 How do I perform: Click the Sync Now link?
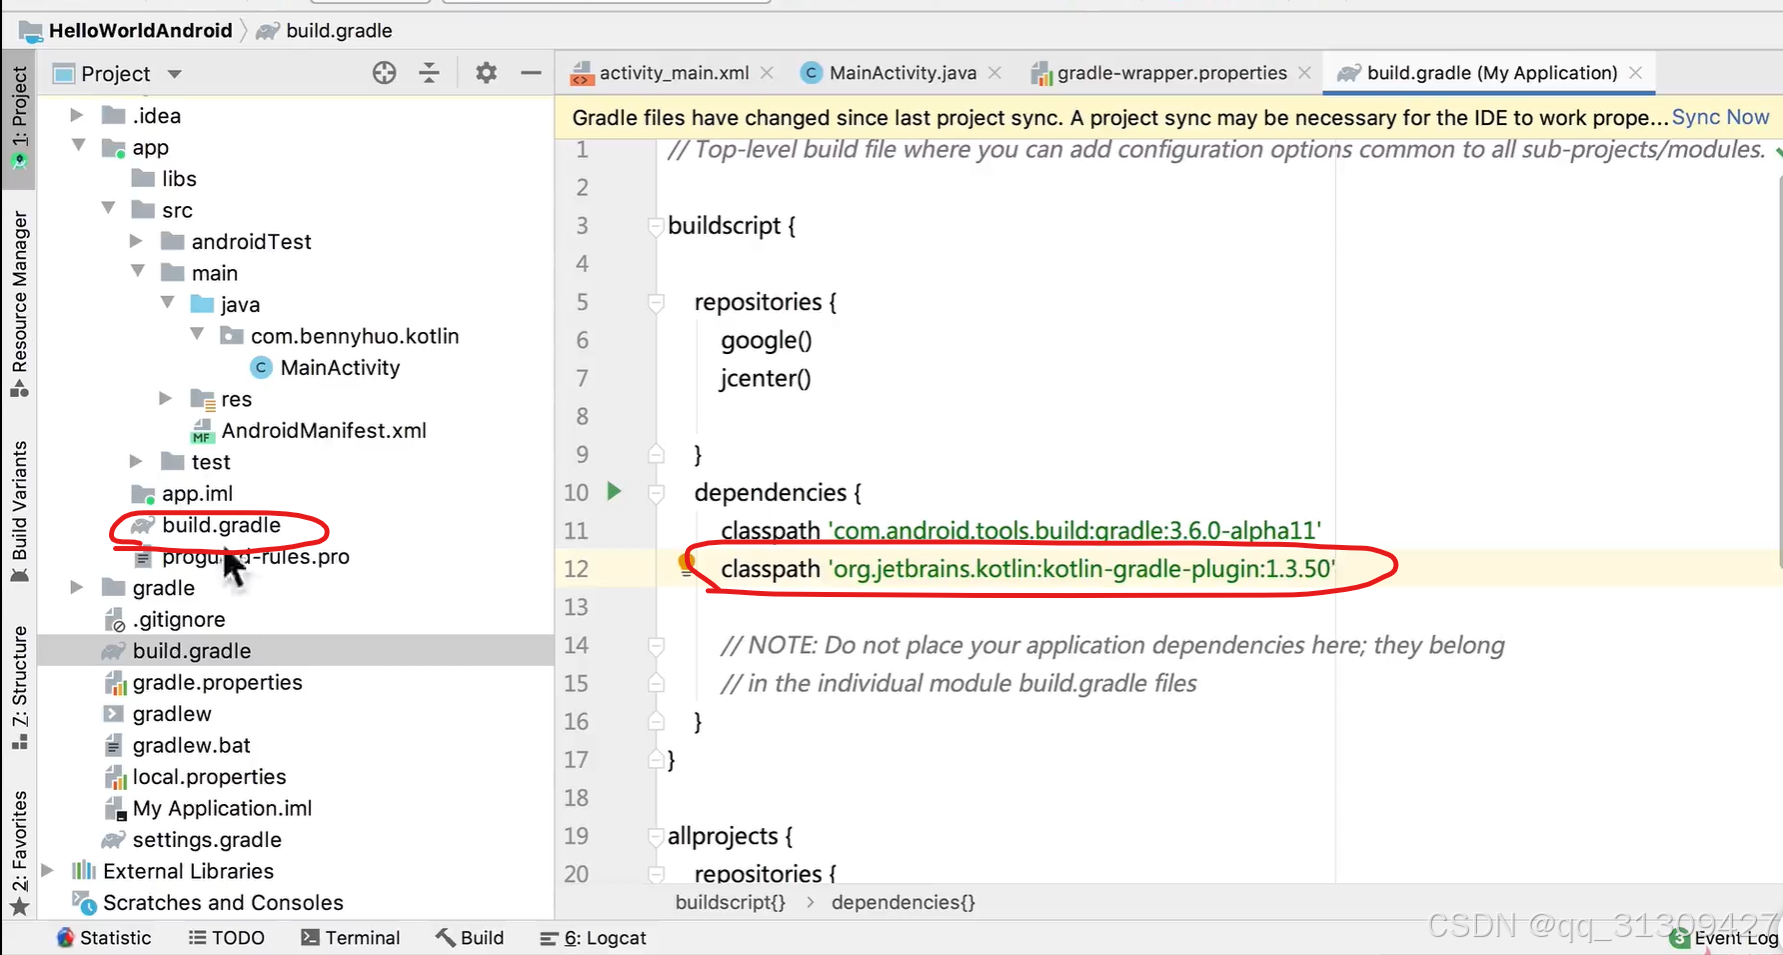[x=1720, y=117]
